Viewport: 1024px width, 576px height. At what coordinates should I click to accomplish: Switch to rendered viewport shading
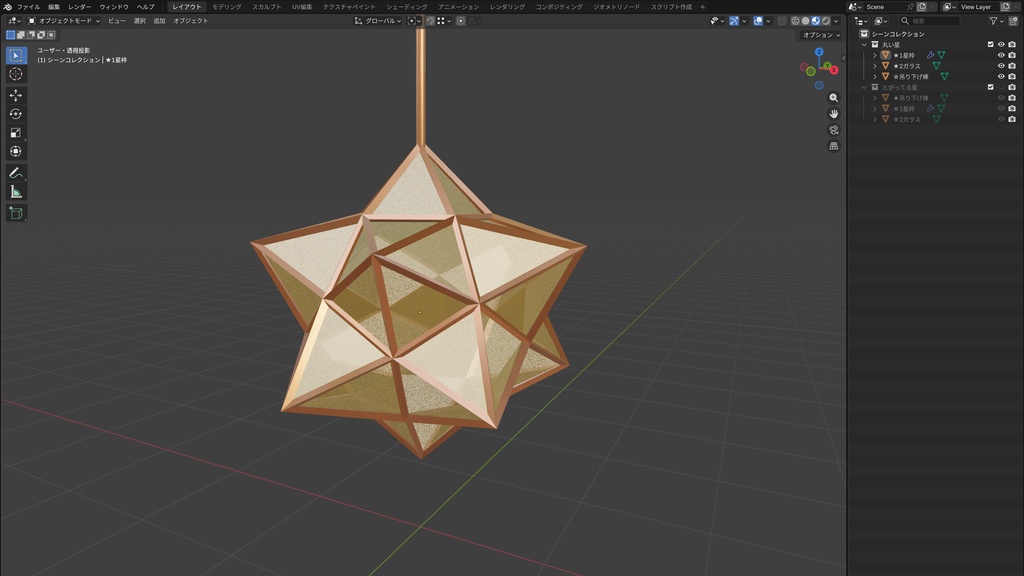pos(825,21)
